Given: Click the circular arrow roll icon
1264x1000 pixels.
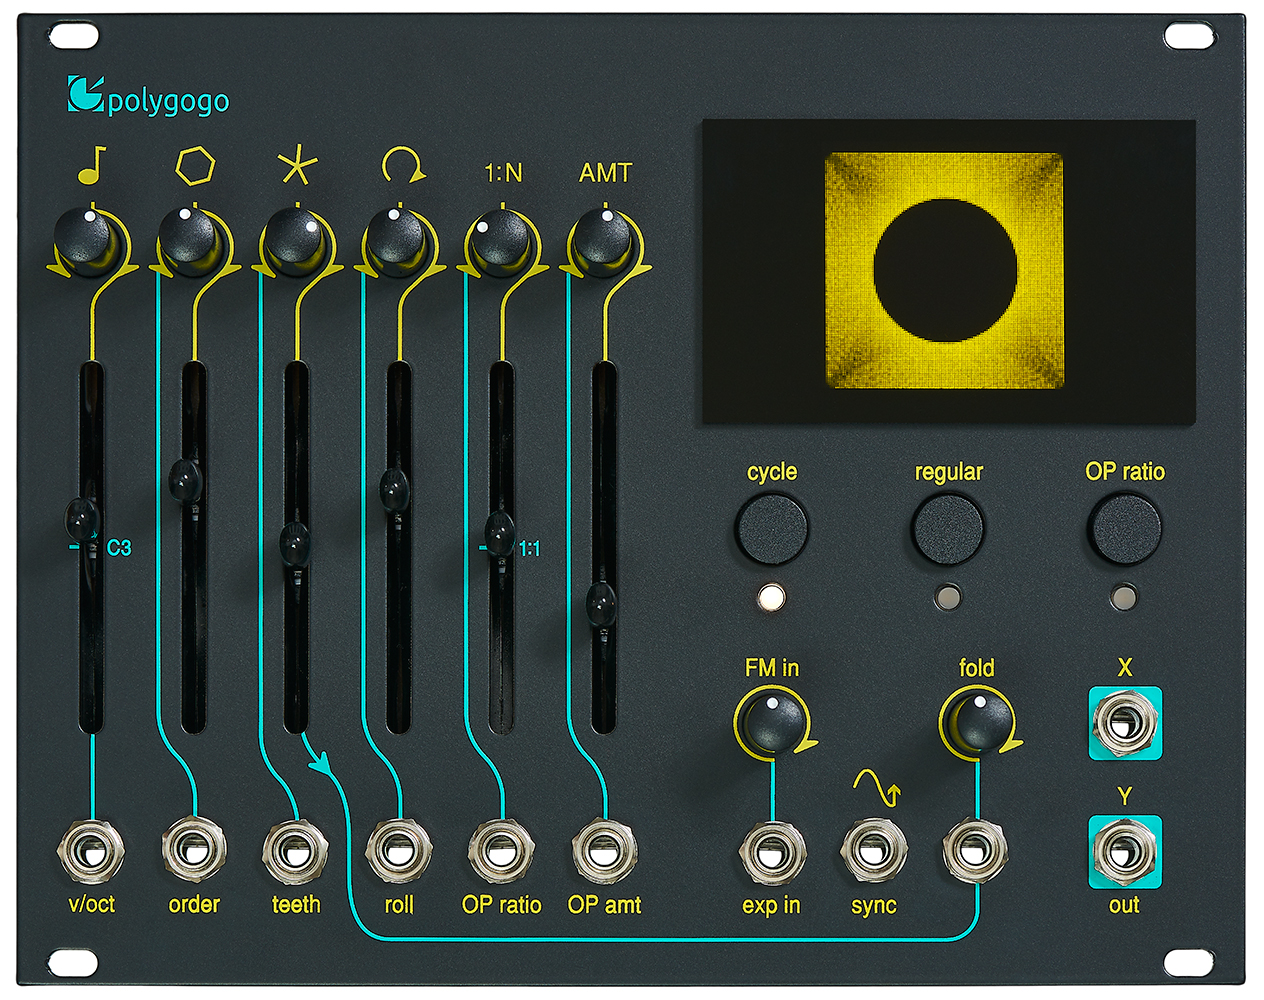Looking at the screenshot, I should [x=402, y=165].
